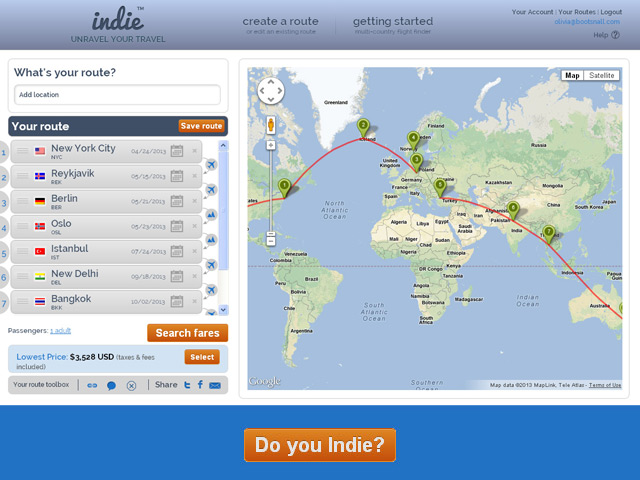Click map marker 2 on Iceland
The width and height of the screenshot is (640, 480).
pyautogui.click(x=363, y=127)
